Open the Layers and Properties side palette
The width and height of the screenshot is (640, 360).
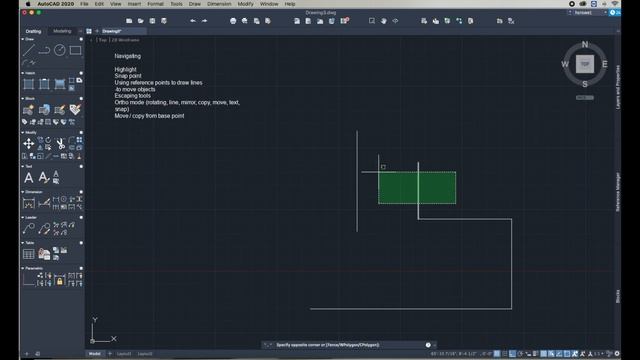[x=618, y=87]
